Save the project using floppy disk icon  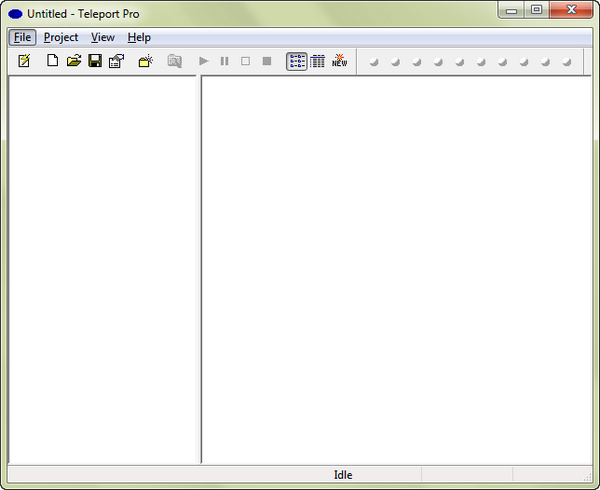pos(95,61)
